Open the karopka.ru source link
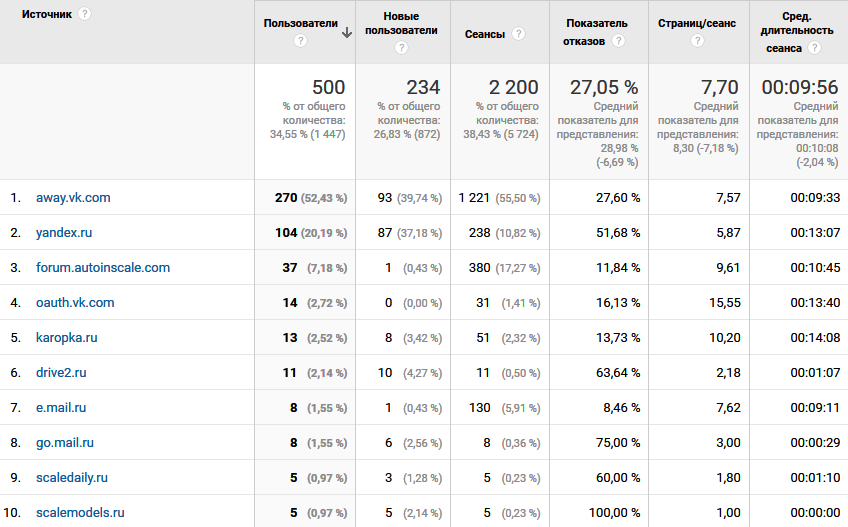The height and width of the screenshot is (527, 848). point(67,338)
